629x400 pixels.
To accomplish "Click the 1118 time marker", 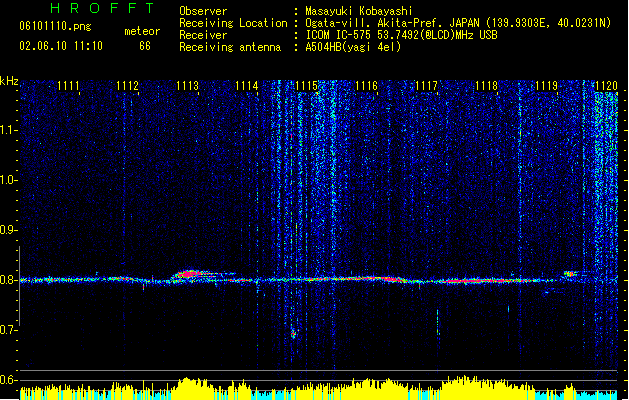I will click(x=486, y=85).
